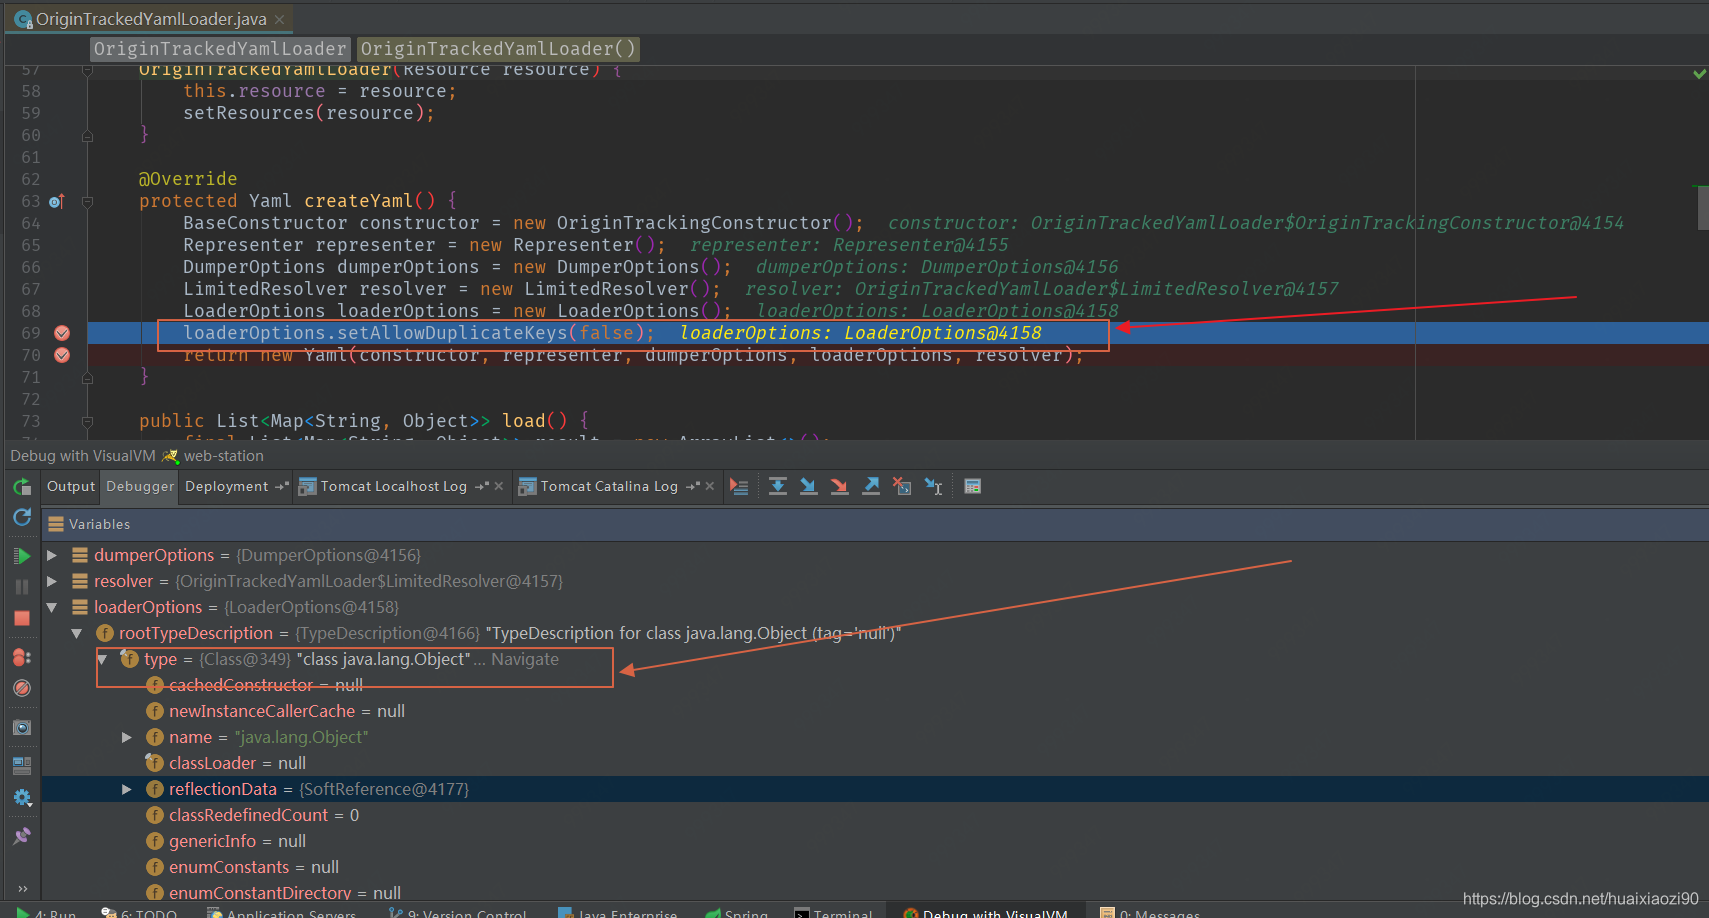
Task: Step Over the current line
Action: (778, 486)
